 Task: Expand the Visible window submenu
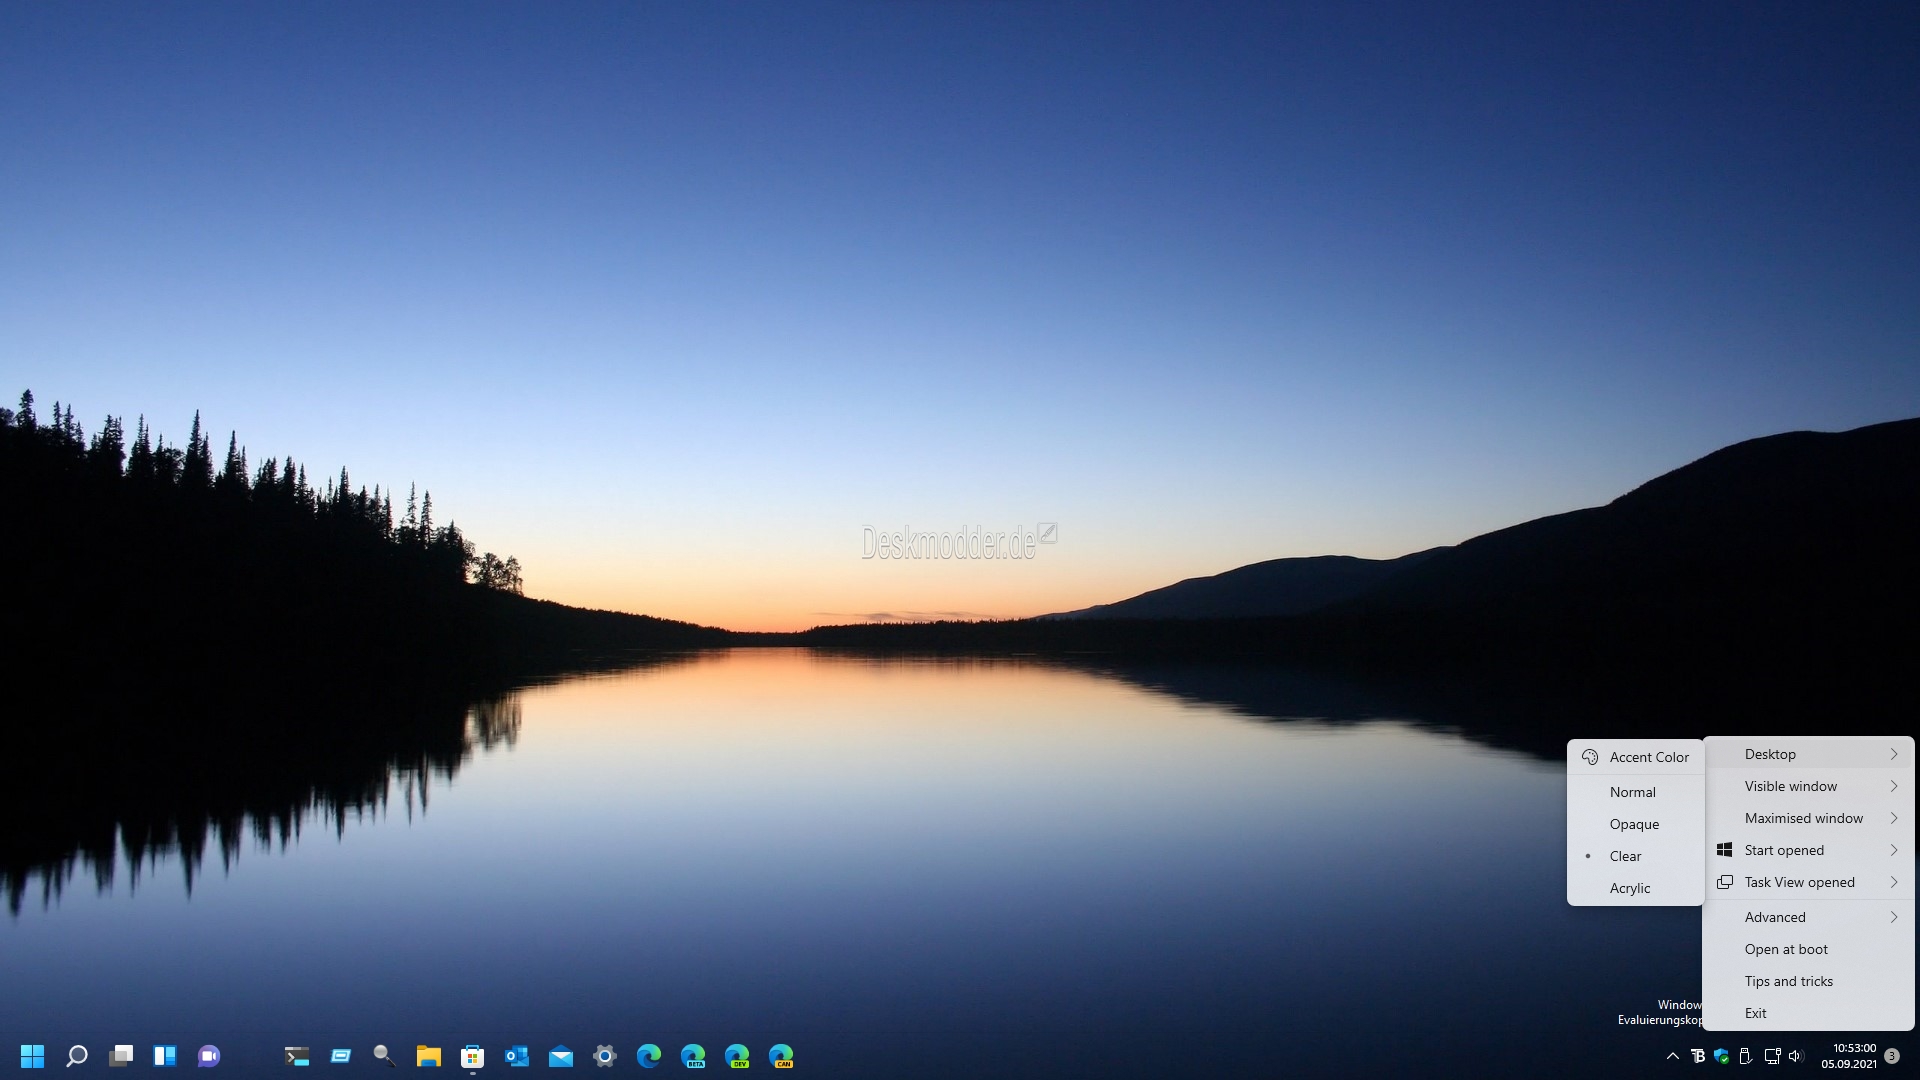point(1808,786)
